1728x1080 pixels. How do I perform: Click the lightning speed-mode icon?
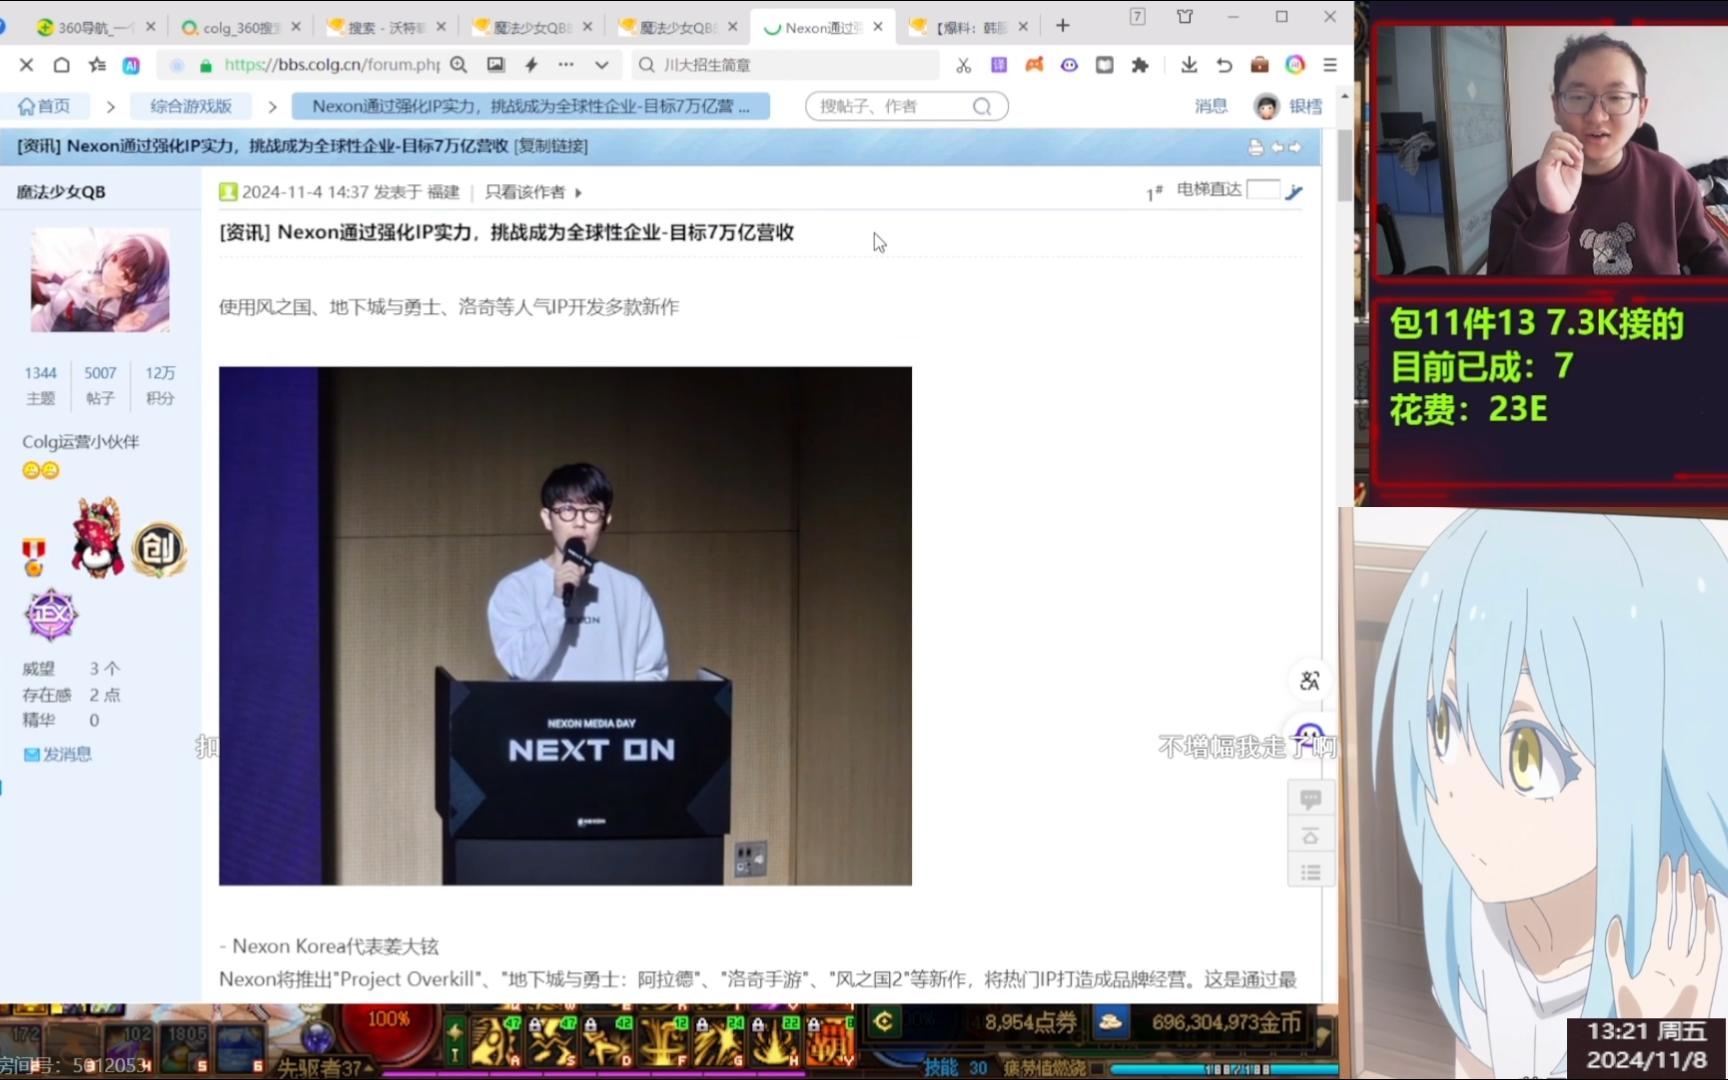[x=531, y=65]
